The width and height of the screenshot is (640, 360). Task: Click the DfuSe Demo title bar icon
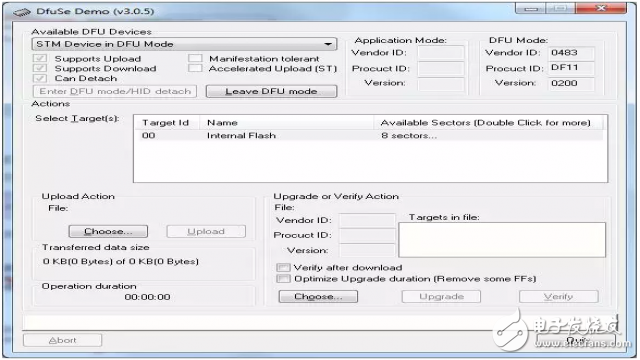[x=22, y=12]
